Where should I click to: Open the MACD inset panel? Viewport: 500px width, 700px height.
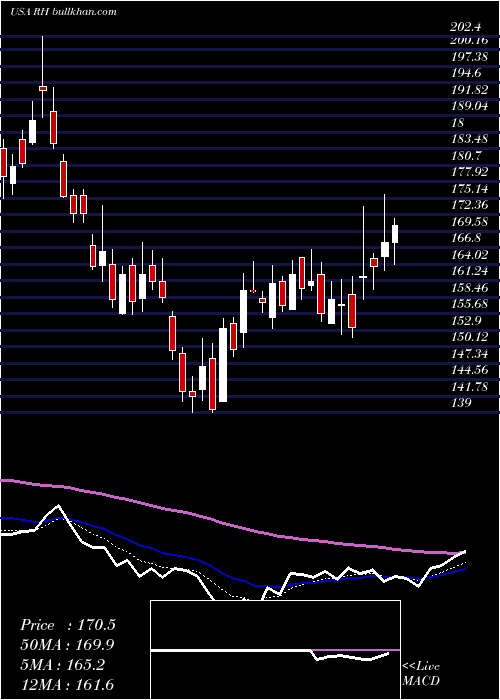pyautogui.click(x=275, y=650)
